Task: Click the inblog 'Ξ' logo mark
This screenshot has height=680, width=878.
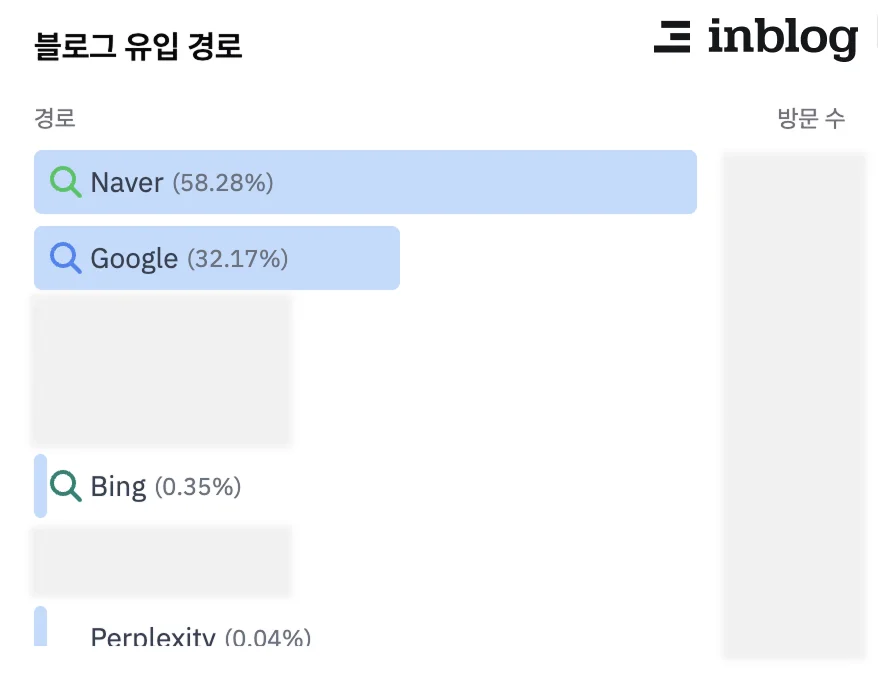Action: 674,37
